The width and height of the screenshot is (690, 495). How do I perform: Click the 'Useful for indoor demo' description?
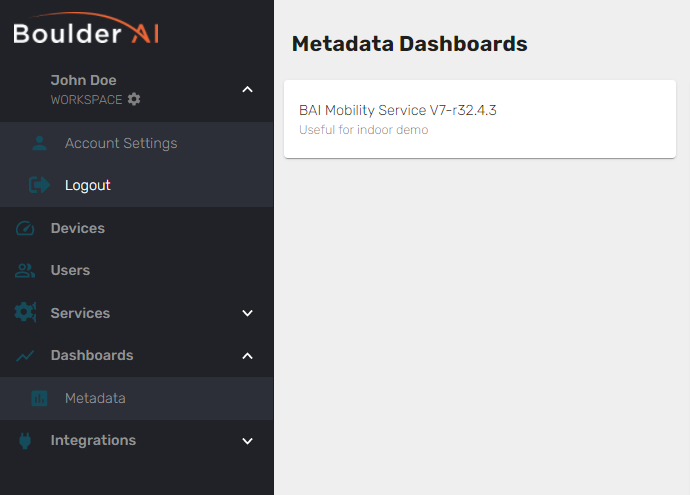point(363,130)
